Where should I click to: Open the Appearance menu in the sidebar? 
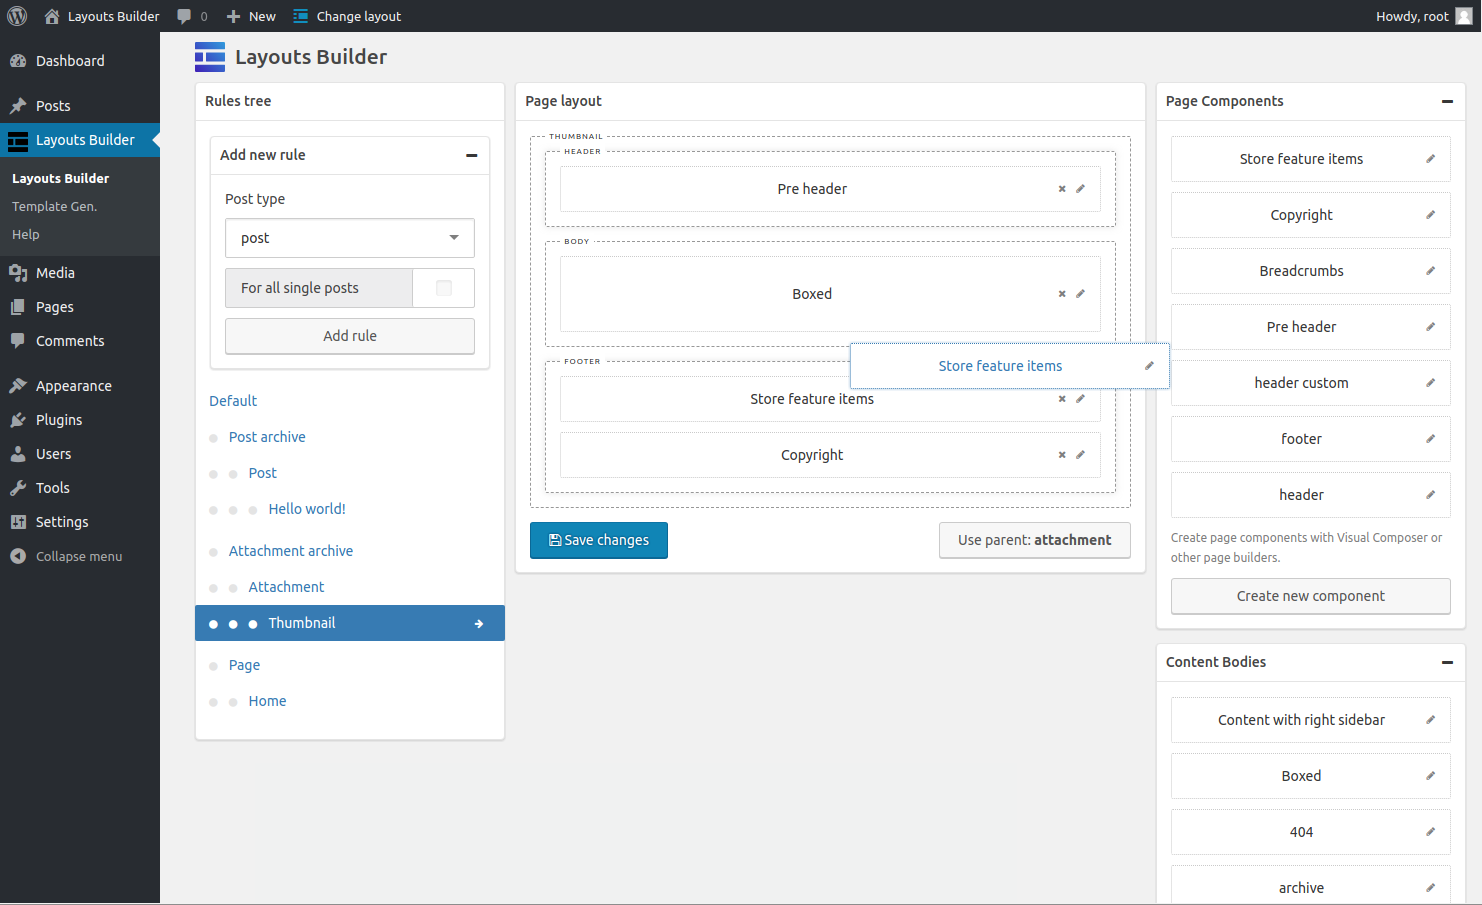73,386
